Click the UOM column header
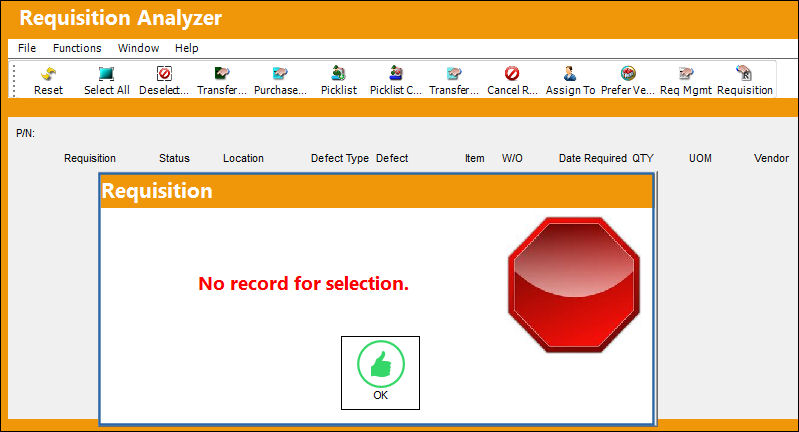Viewport: 799px width, 432px height. [700, 158]
